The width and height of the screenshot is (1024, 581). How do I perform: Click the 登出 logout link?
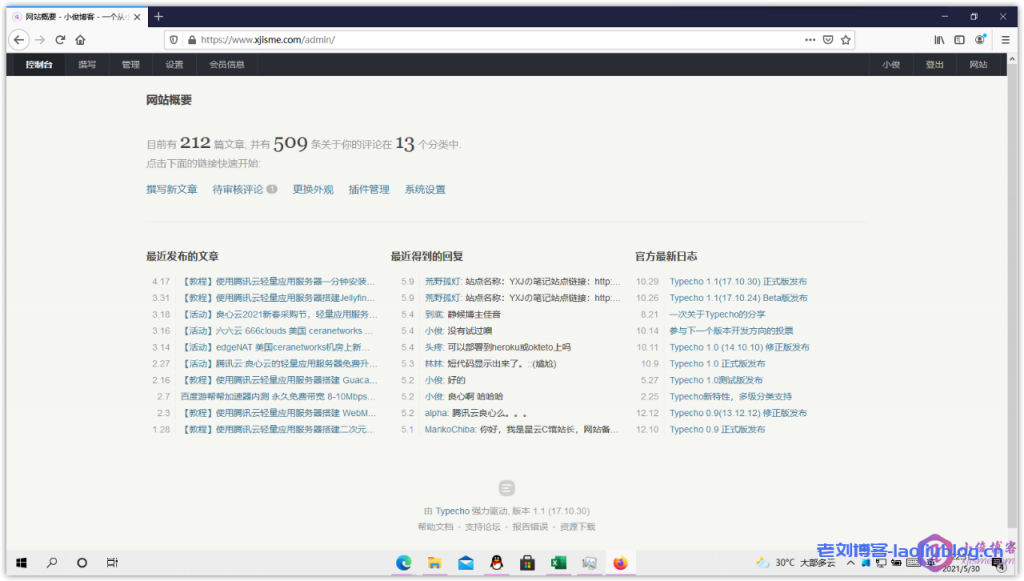point(934,65)
